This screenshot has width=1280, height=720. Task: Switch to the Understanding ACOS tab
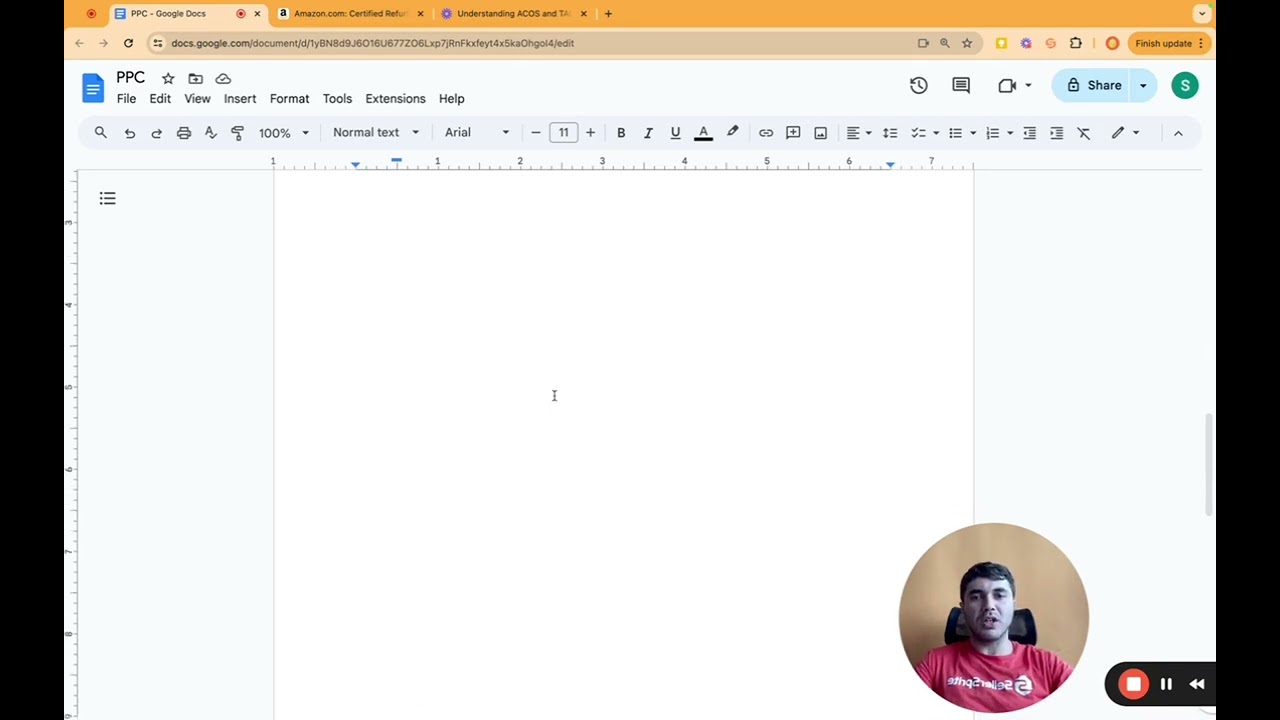(x=514, y=14)
